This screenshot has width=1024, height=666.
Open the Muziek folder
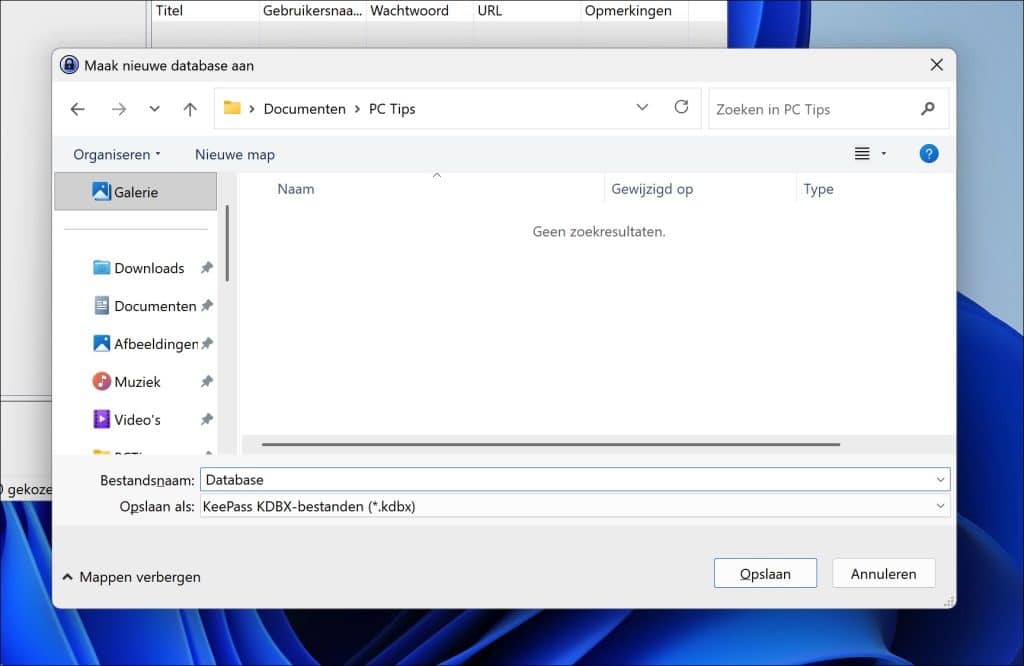136,381
